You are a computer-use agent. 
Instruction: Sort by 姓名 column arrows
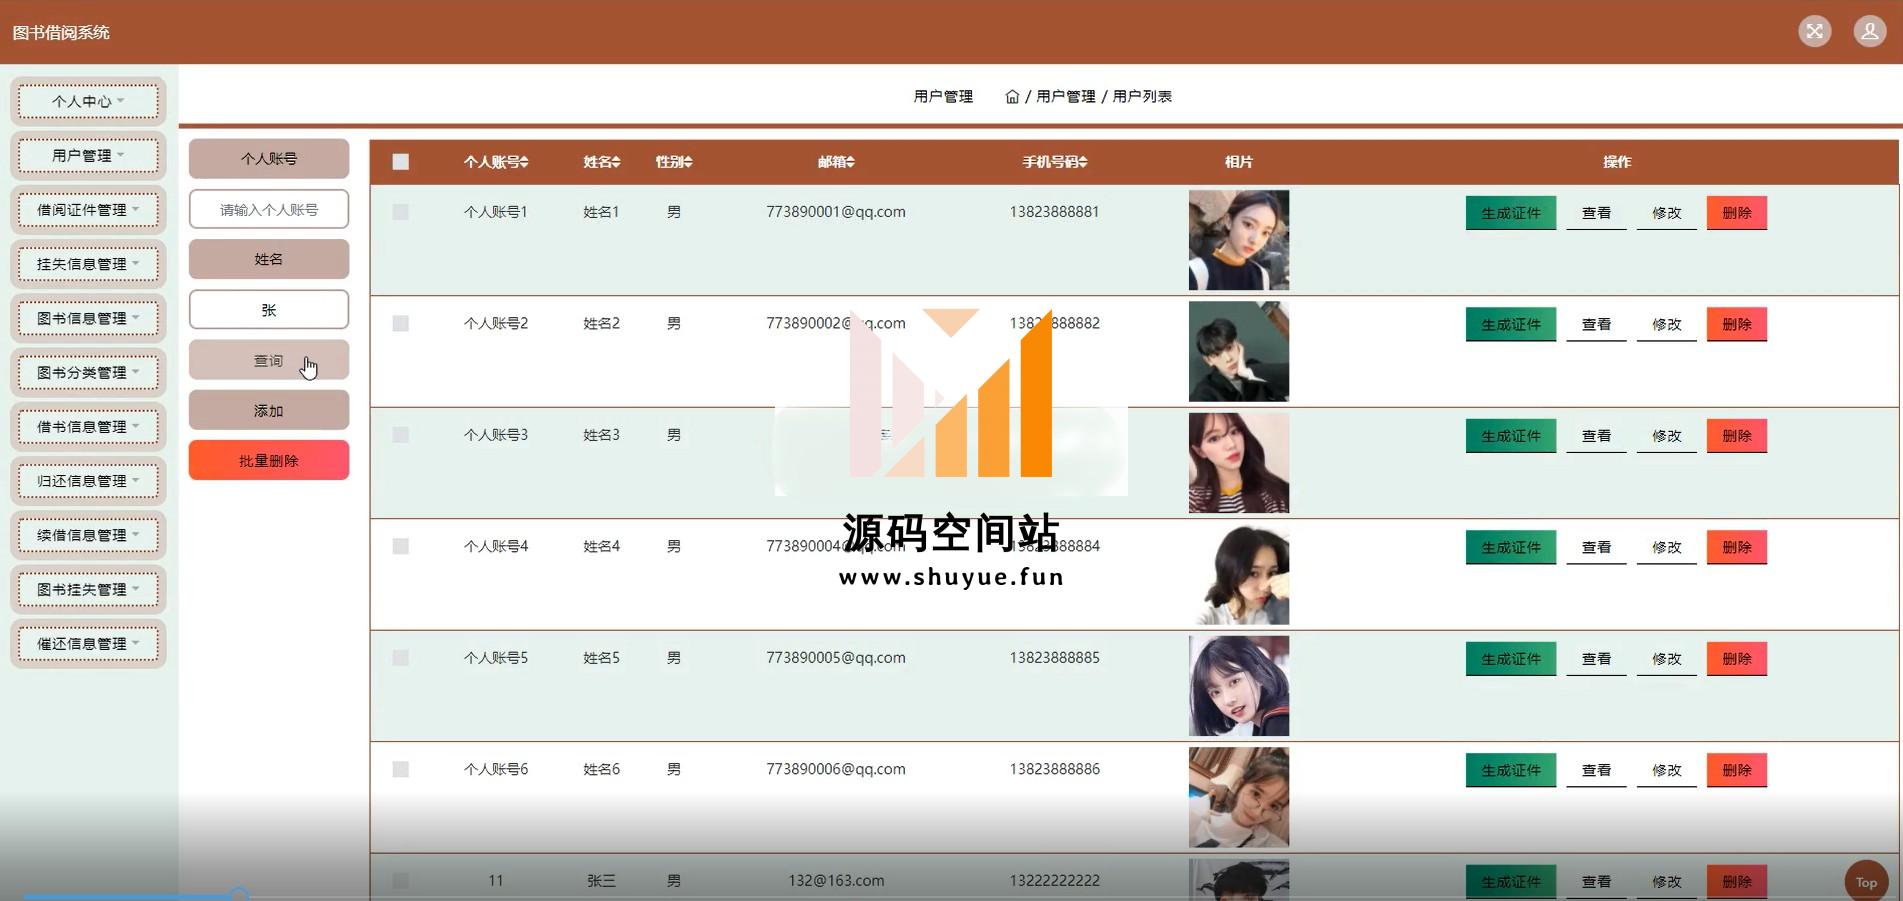(x=616, y=162)
